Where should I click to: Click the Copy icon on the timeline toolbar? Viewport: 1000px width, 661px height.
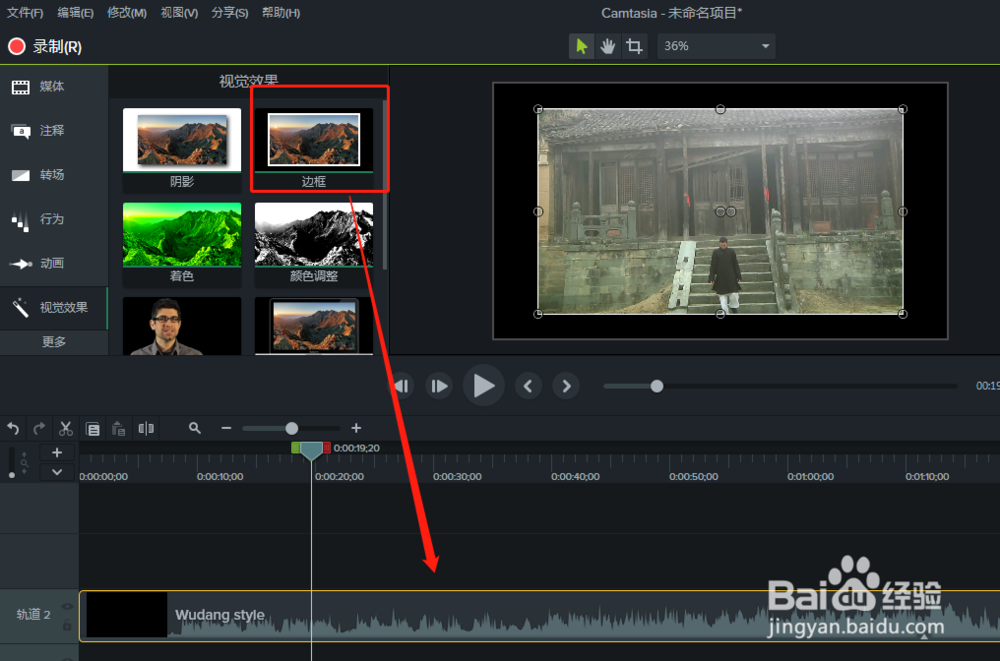point(93,428)
